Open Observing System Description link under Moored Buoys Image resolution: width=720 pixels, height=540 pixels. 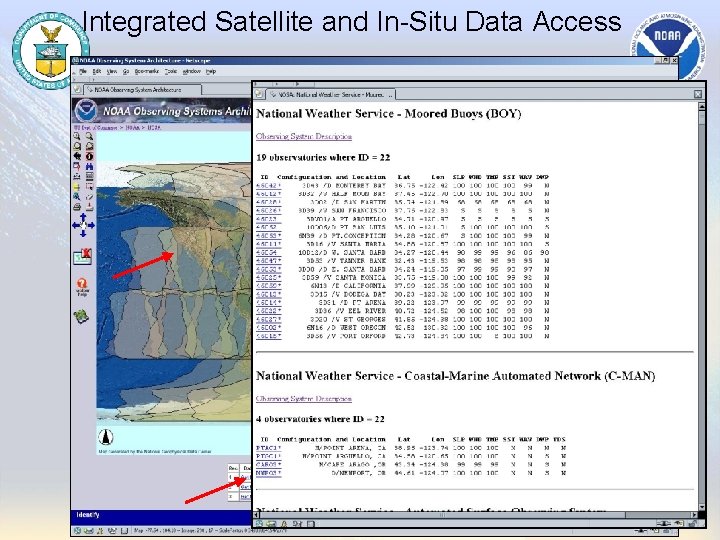click(x=304, y=136)
